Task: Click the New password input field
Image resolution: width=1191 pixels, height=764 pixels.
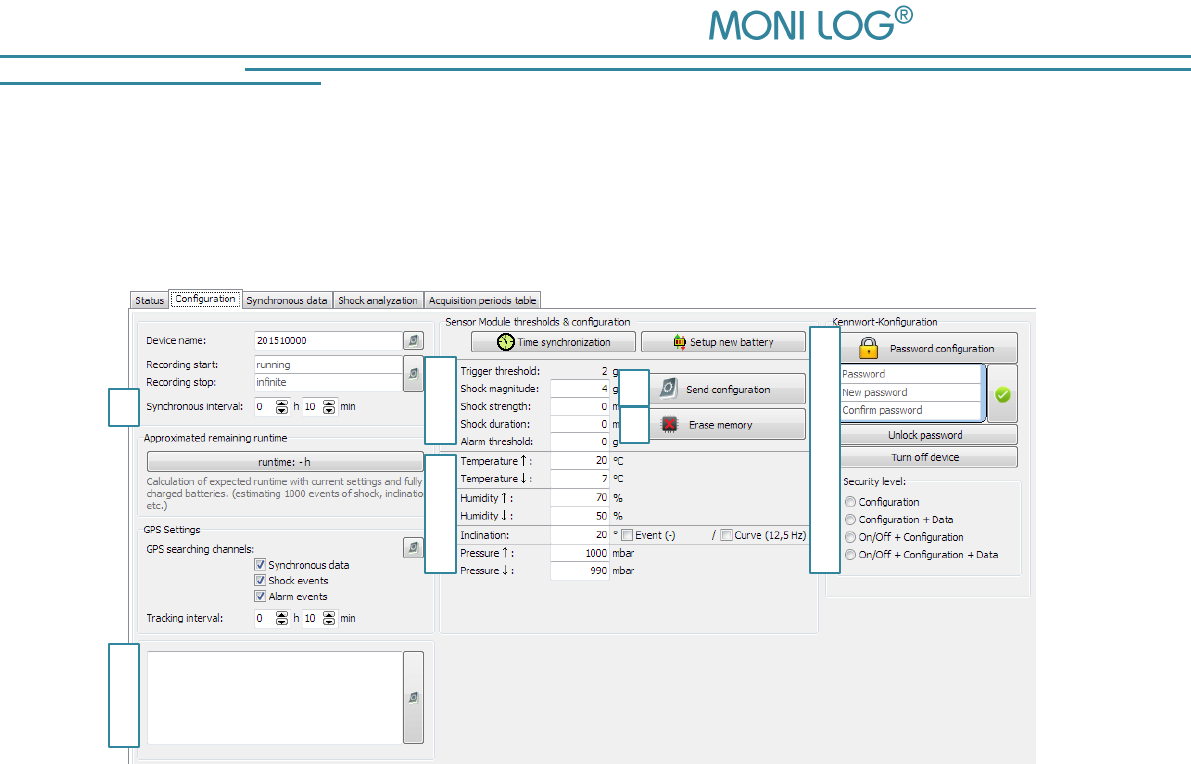Action: (x=911, y=392)
